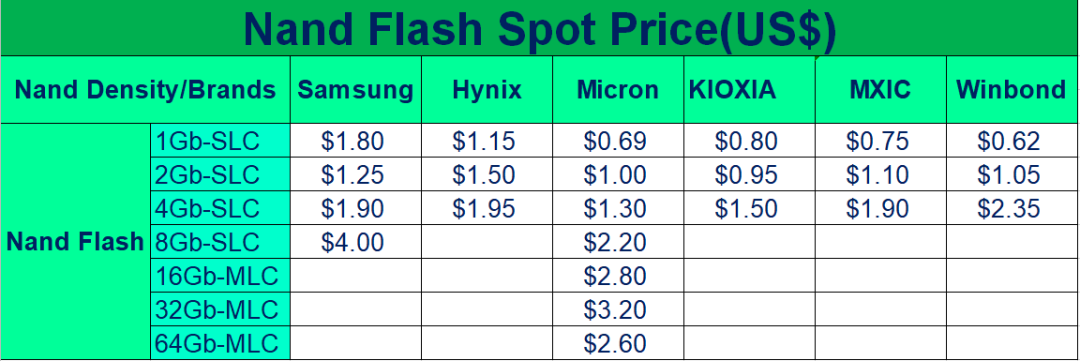Select the Micron column header cell
The height and width of the screenshot is (361, 1080).
coord(618,90)
